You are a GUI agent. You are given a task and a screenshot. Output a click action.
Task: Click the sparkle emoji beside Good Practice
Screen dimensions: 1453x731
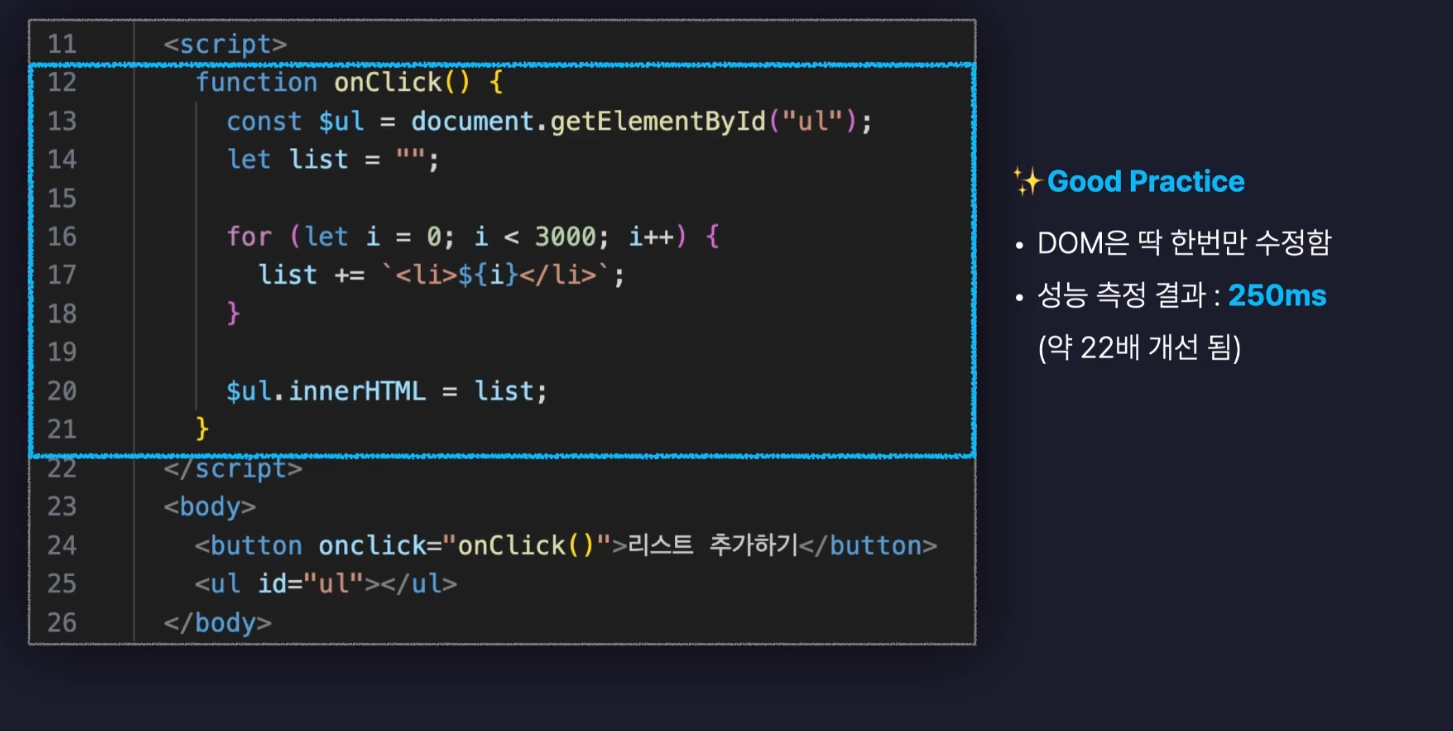tap(1027, 181)
